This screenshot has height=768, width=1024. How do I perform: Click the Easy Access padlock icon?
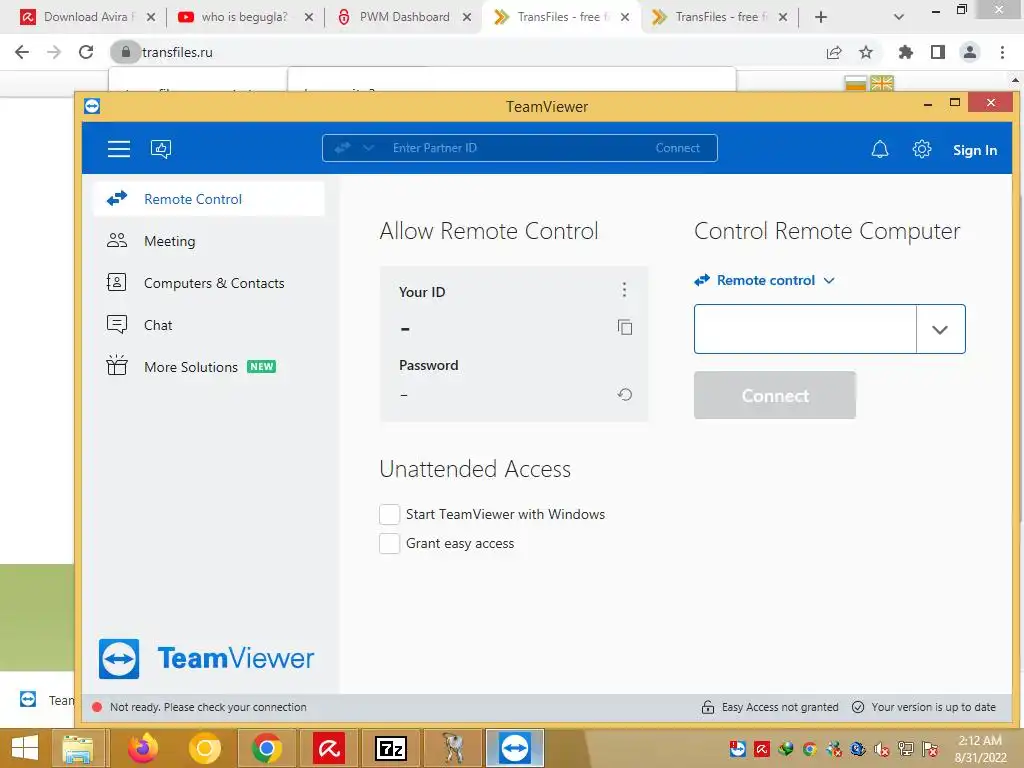[707, 707]
